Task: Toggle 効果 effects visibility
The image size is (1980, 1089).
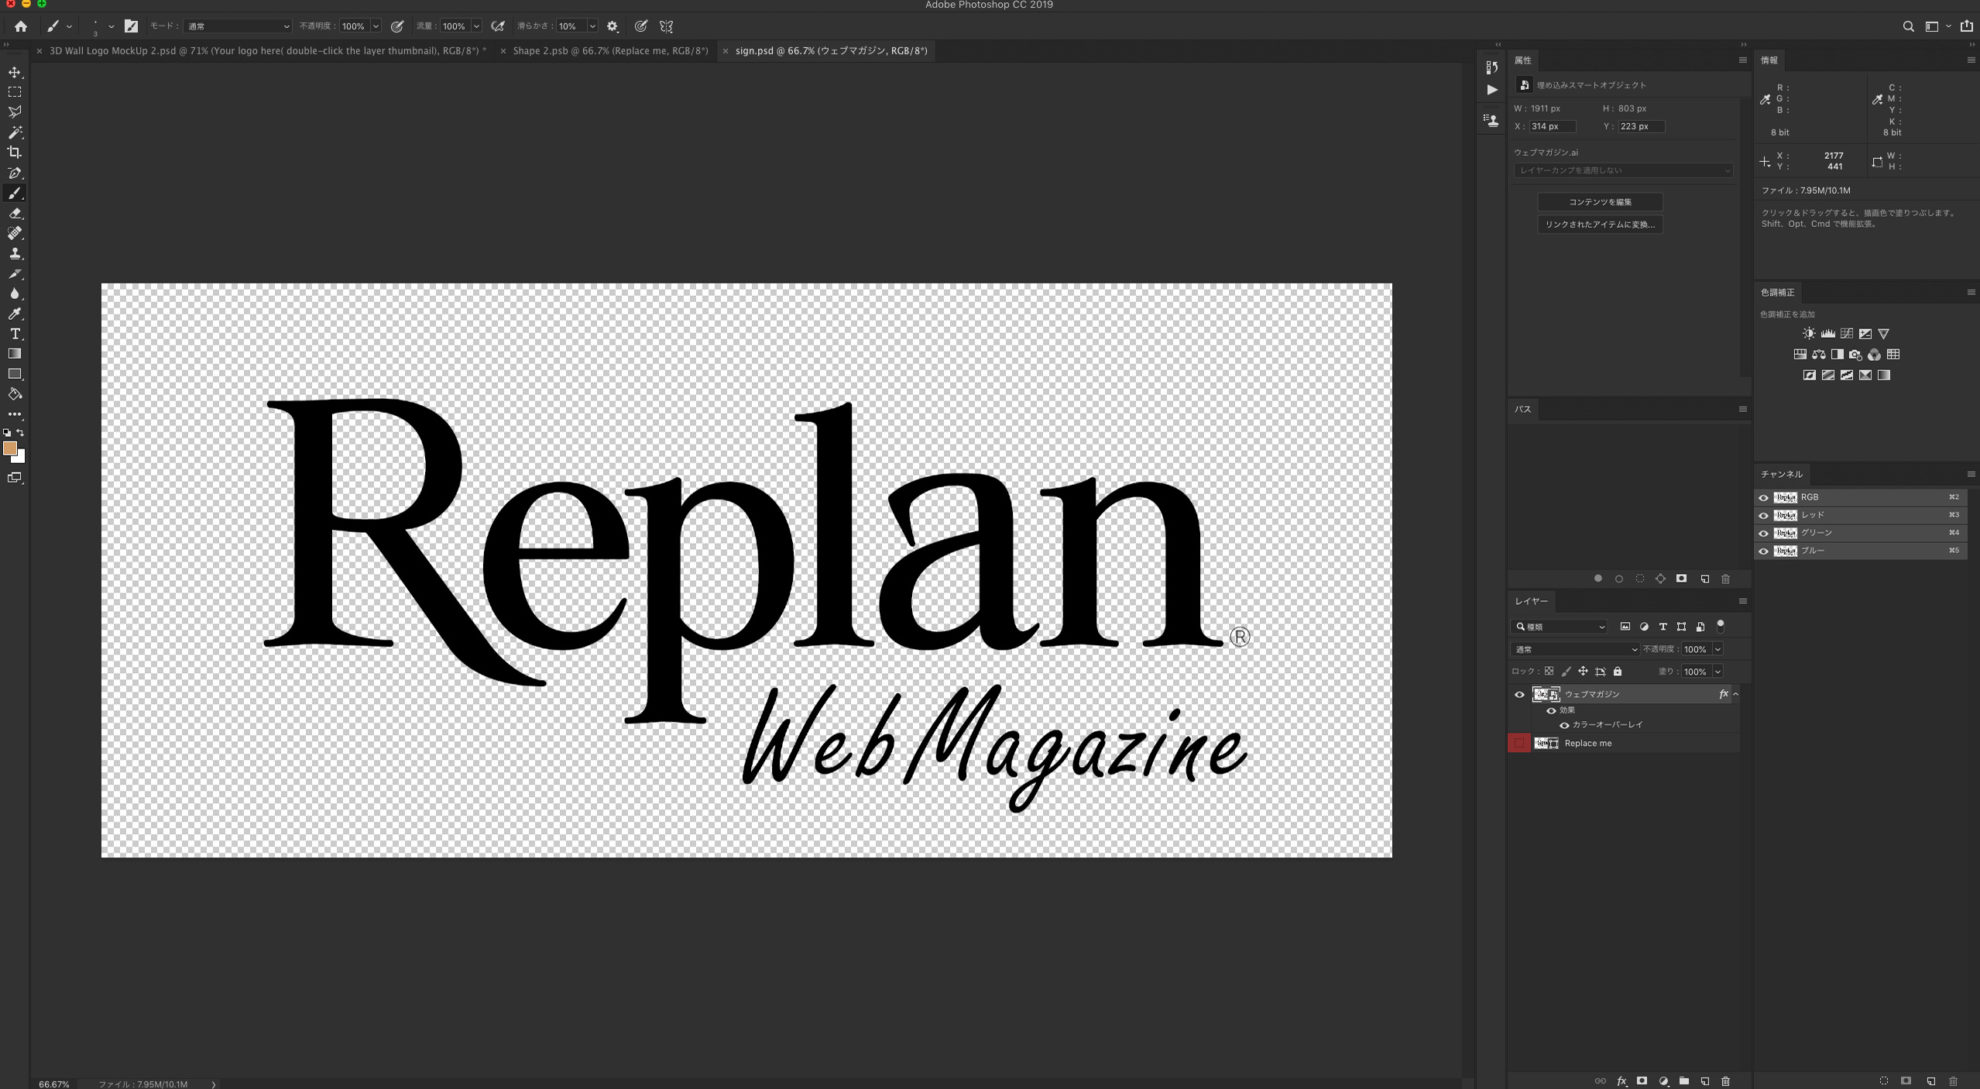Action: point(1551,710)
